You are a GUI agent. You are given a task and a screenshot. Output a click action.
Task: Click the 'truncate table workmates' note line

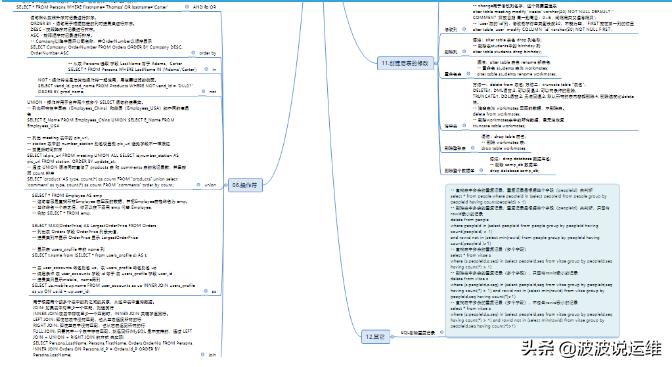click(x=498, y=126)
